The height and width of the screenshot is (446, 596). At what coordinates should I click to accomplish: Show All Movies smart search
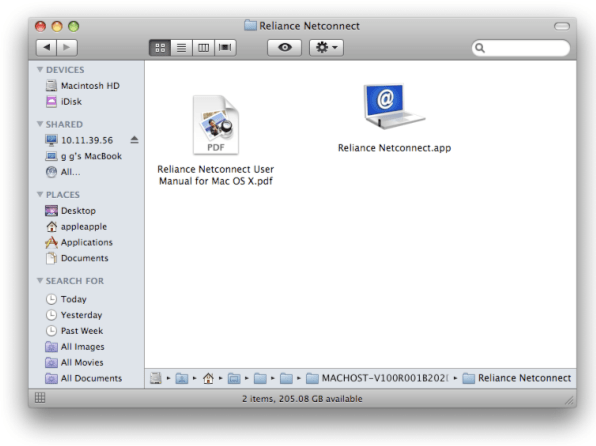coord(74,363)
